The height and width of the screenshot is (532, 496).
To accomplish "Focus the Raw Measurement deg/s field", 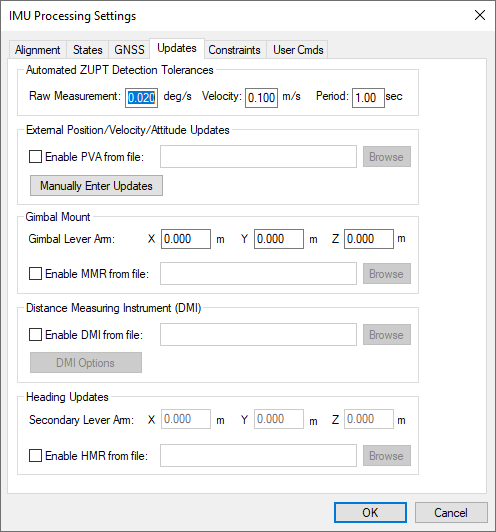I will coord(141,98).
